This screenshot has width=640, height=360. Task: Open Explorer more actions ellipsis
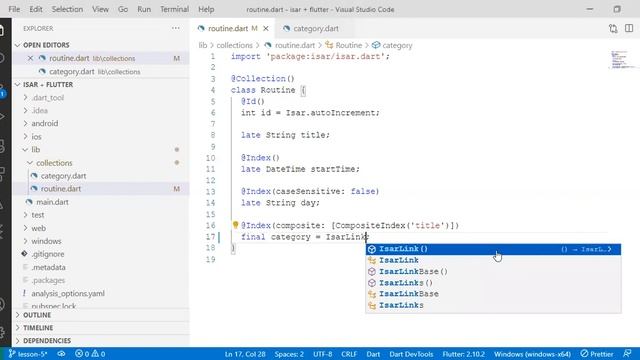coord(176,28)
